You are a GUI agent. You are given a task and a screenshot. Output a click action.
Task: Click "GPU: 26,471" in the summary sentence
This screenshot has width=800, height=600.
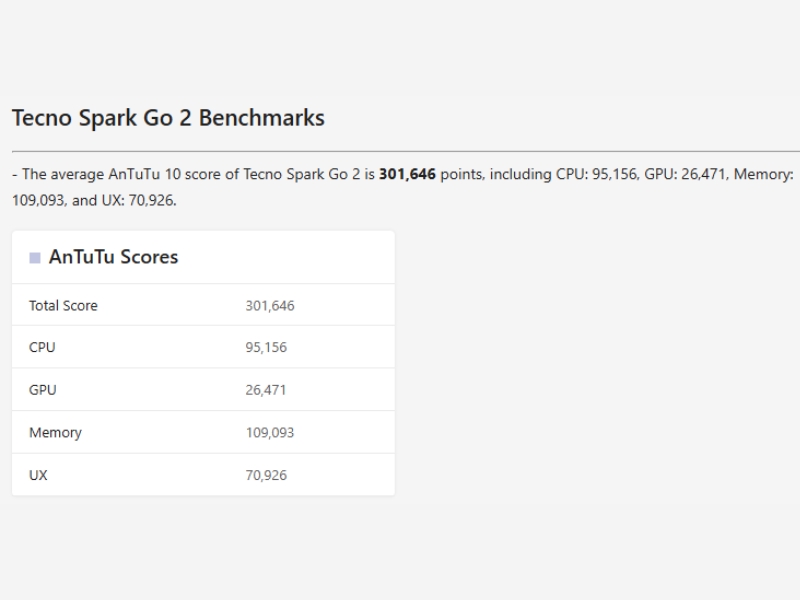pos(685,174)
